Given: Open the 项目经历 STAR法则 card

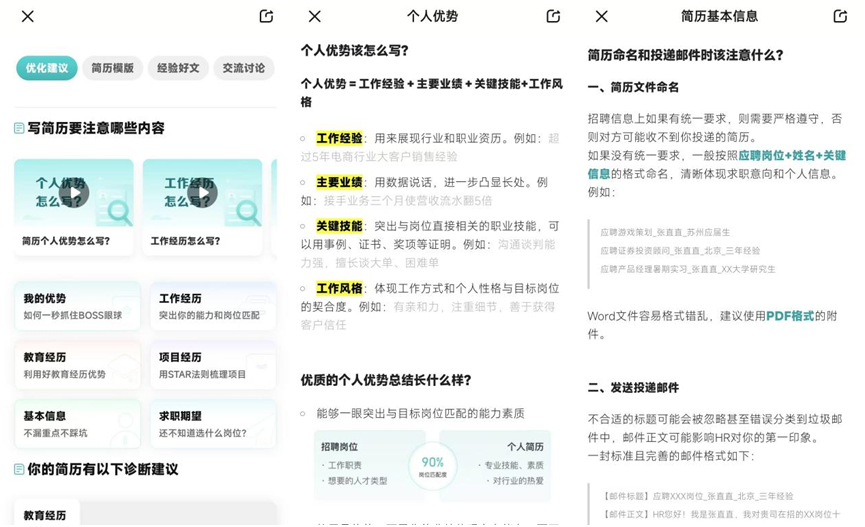Looking at the screenshot, I should click(x=213, y=365).
